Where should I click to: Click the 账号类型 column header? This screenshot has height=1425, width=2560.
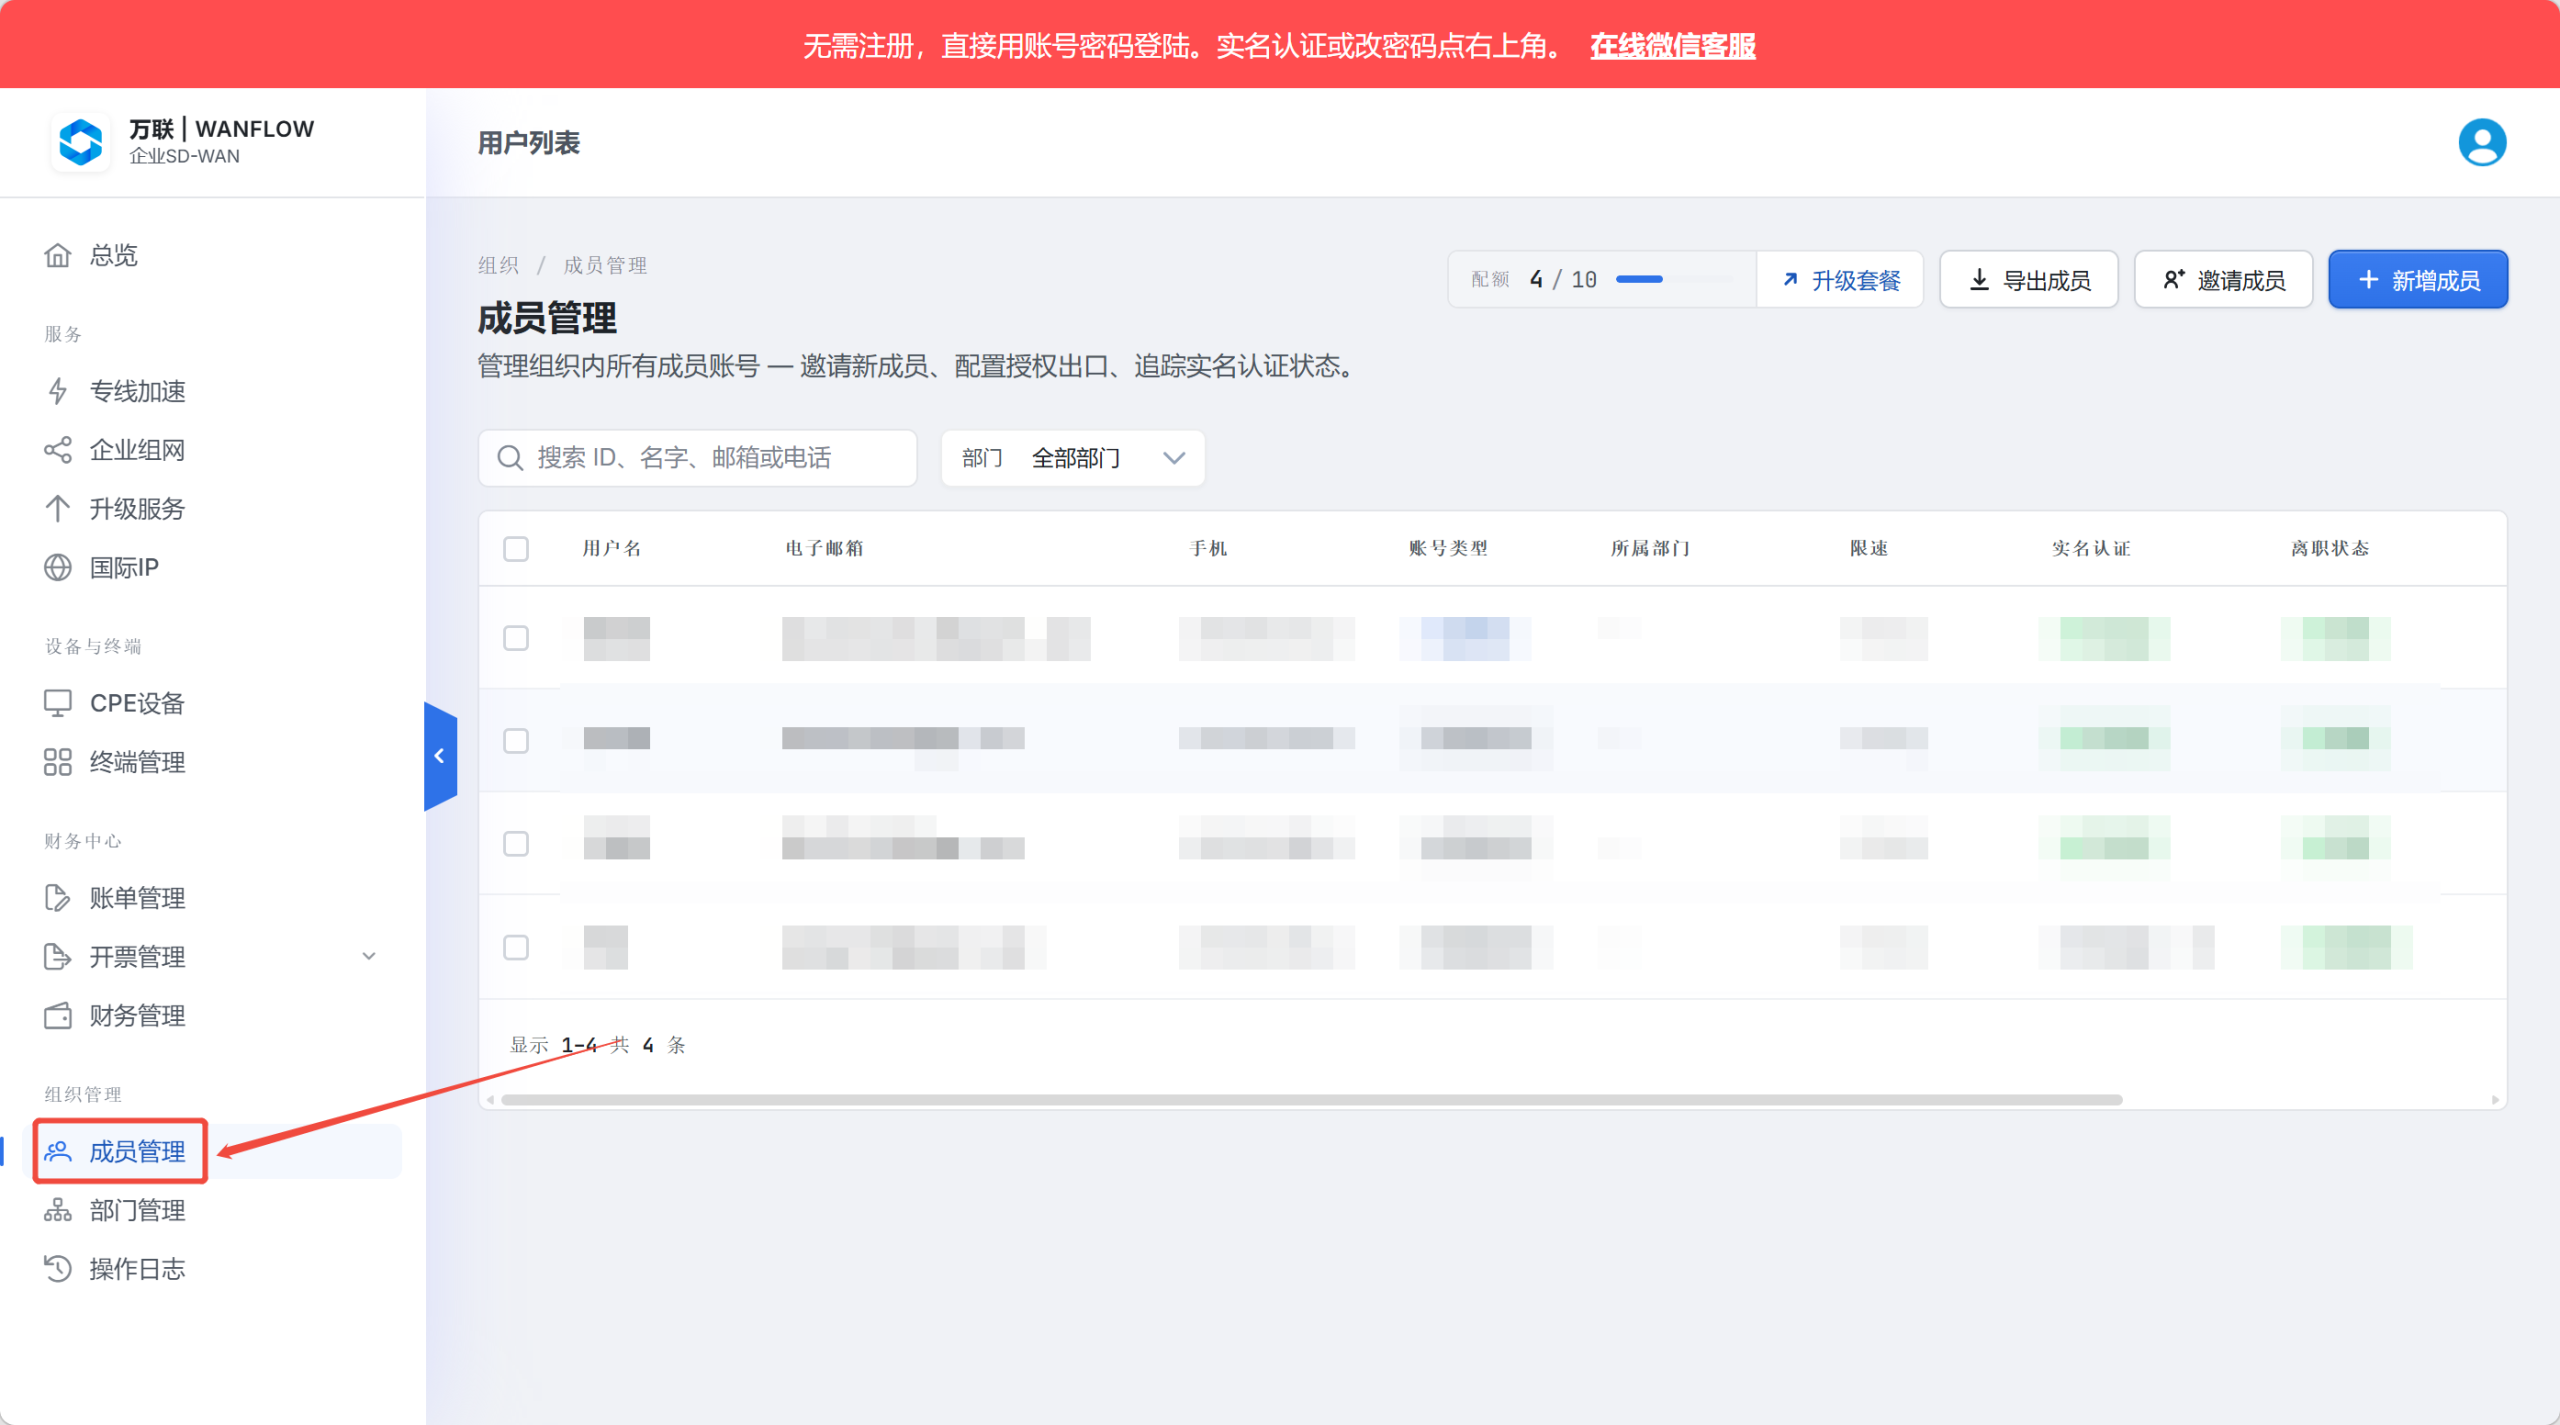coord(1448,549)
